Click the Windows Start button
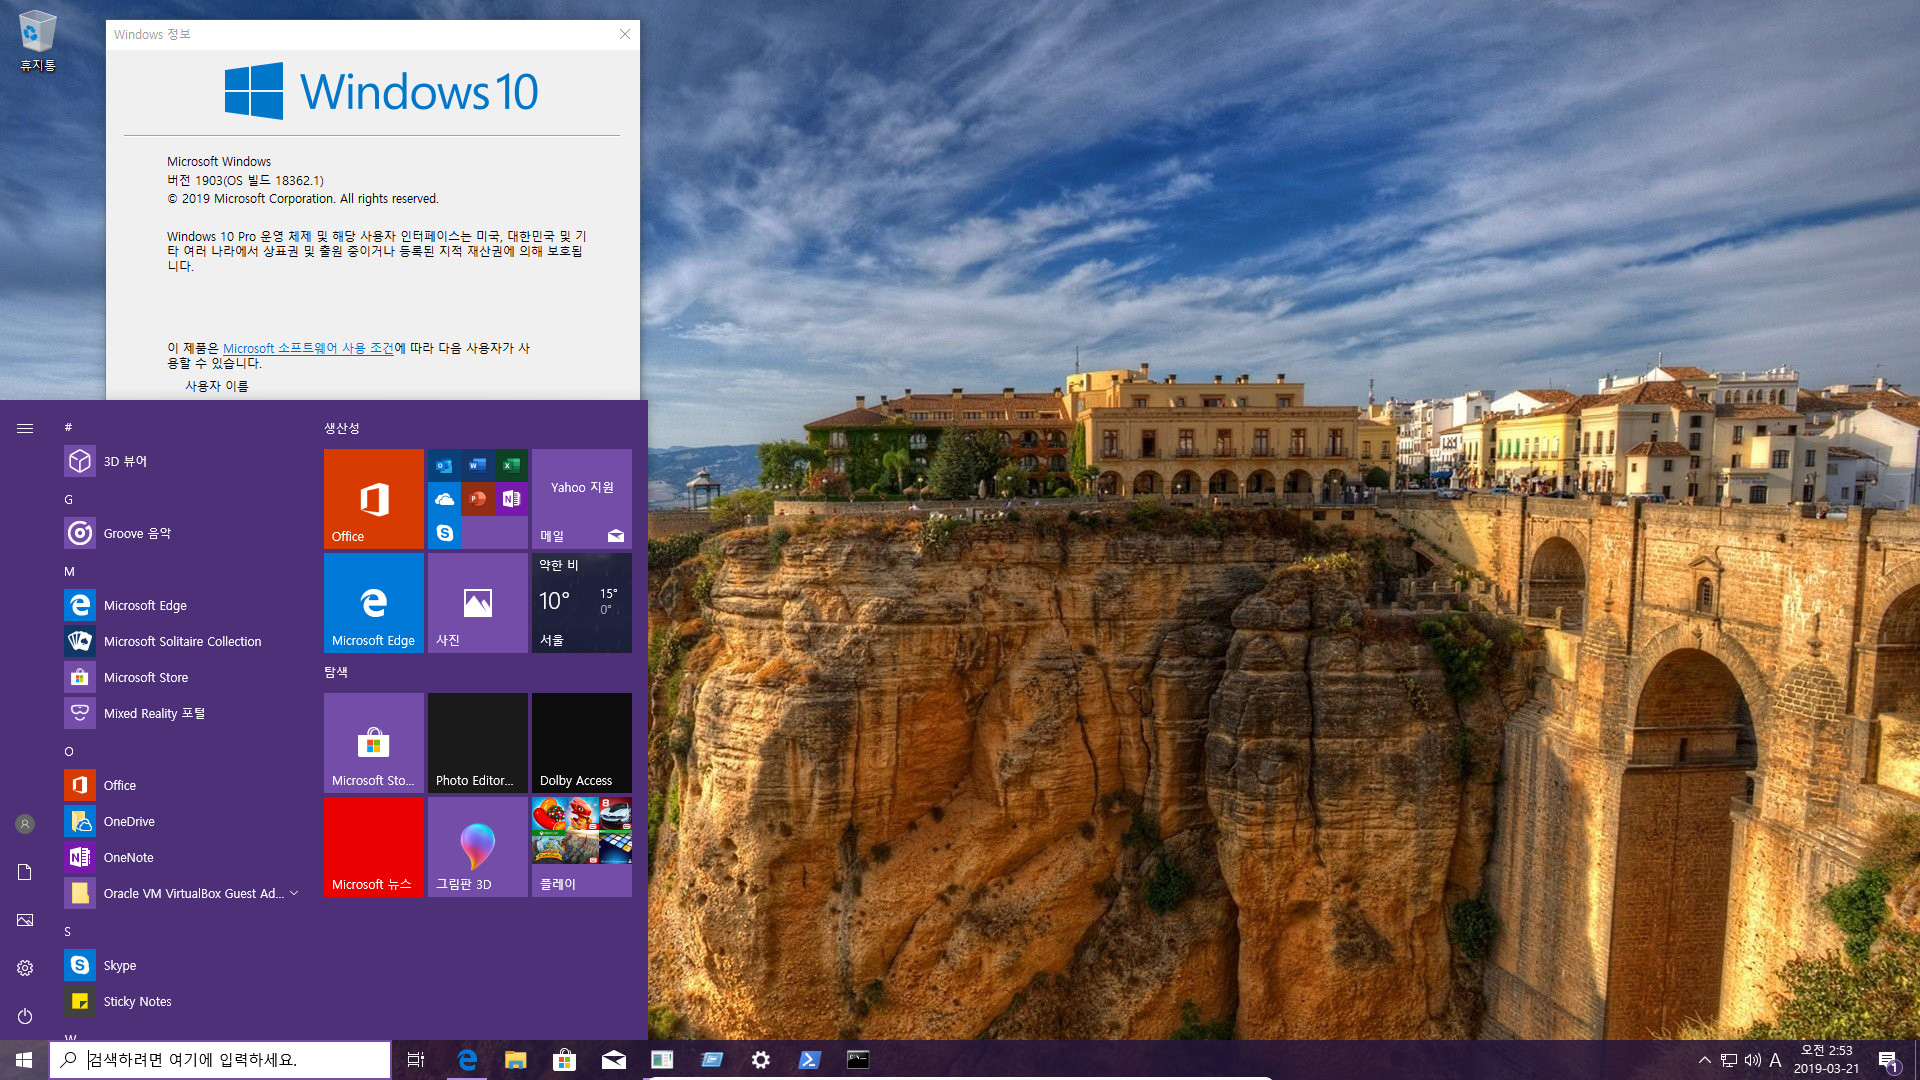 [x=24, y=1060]
